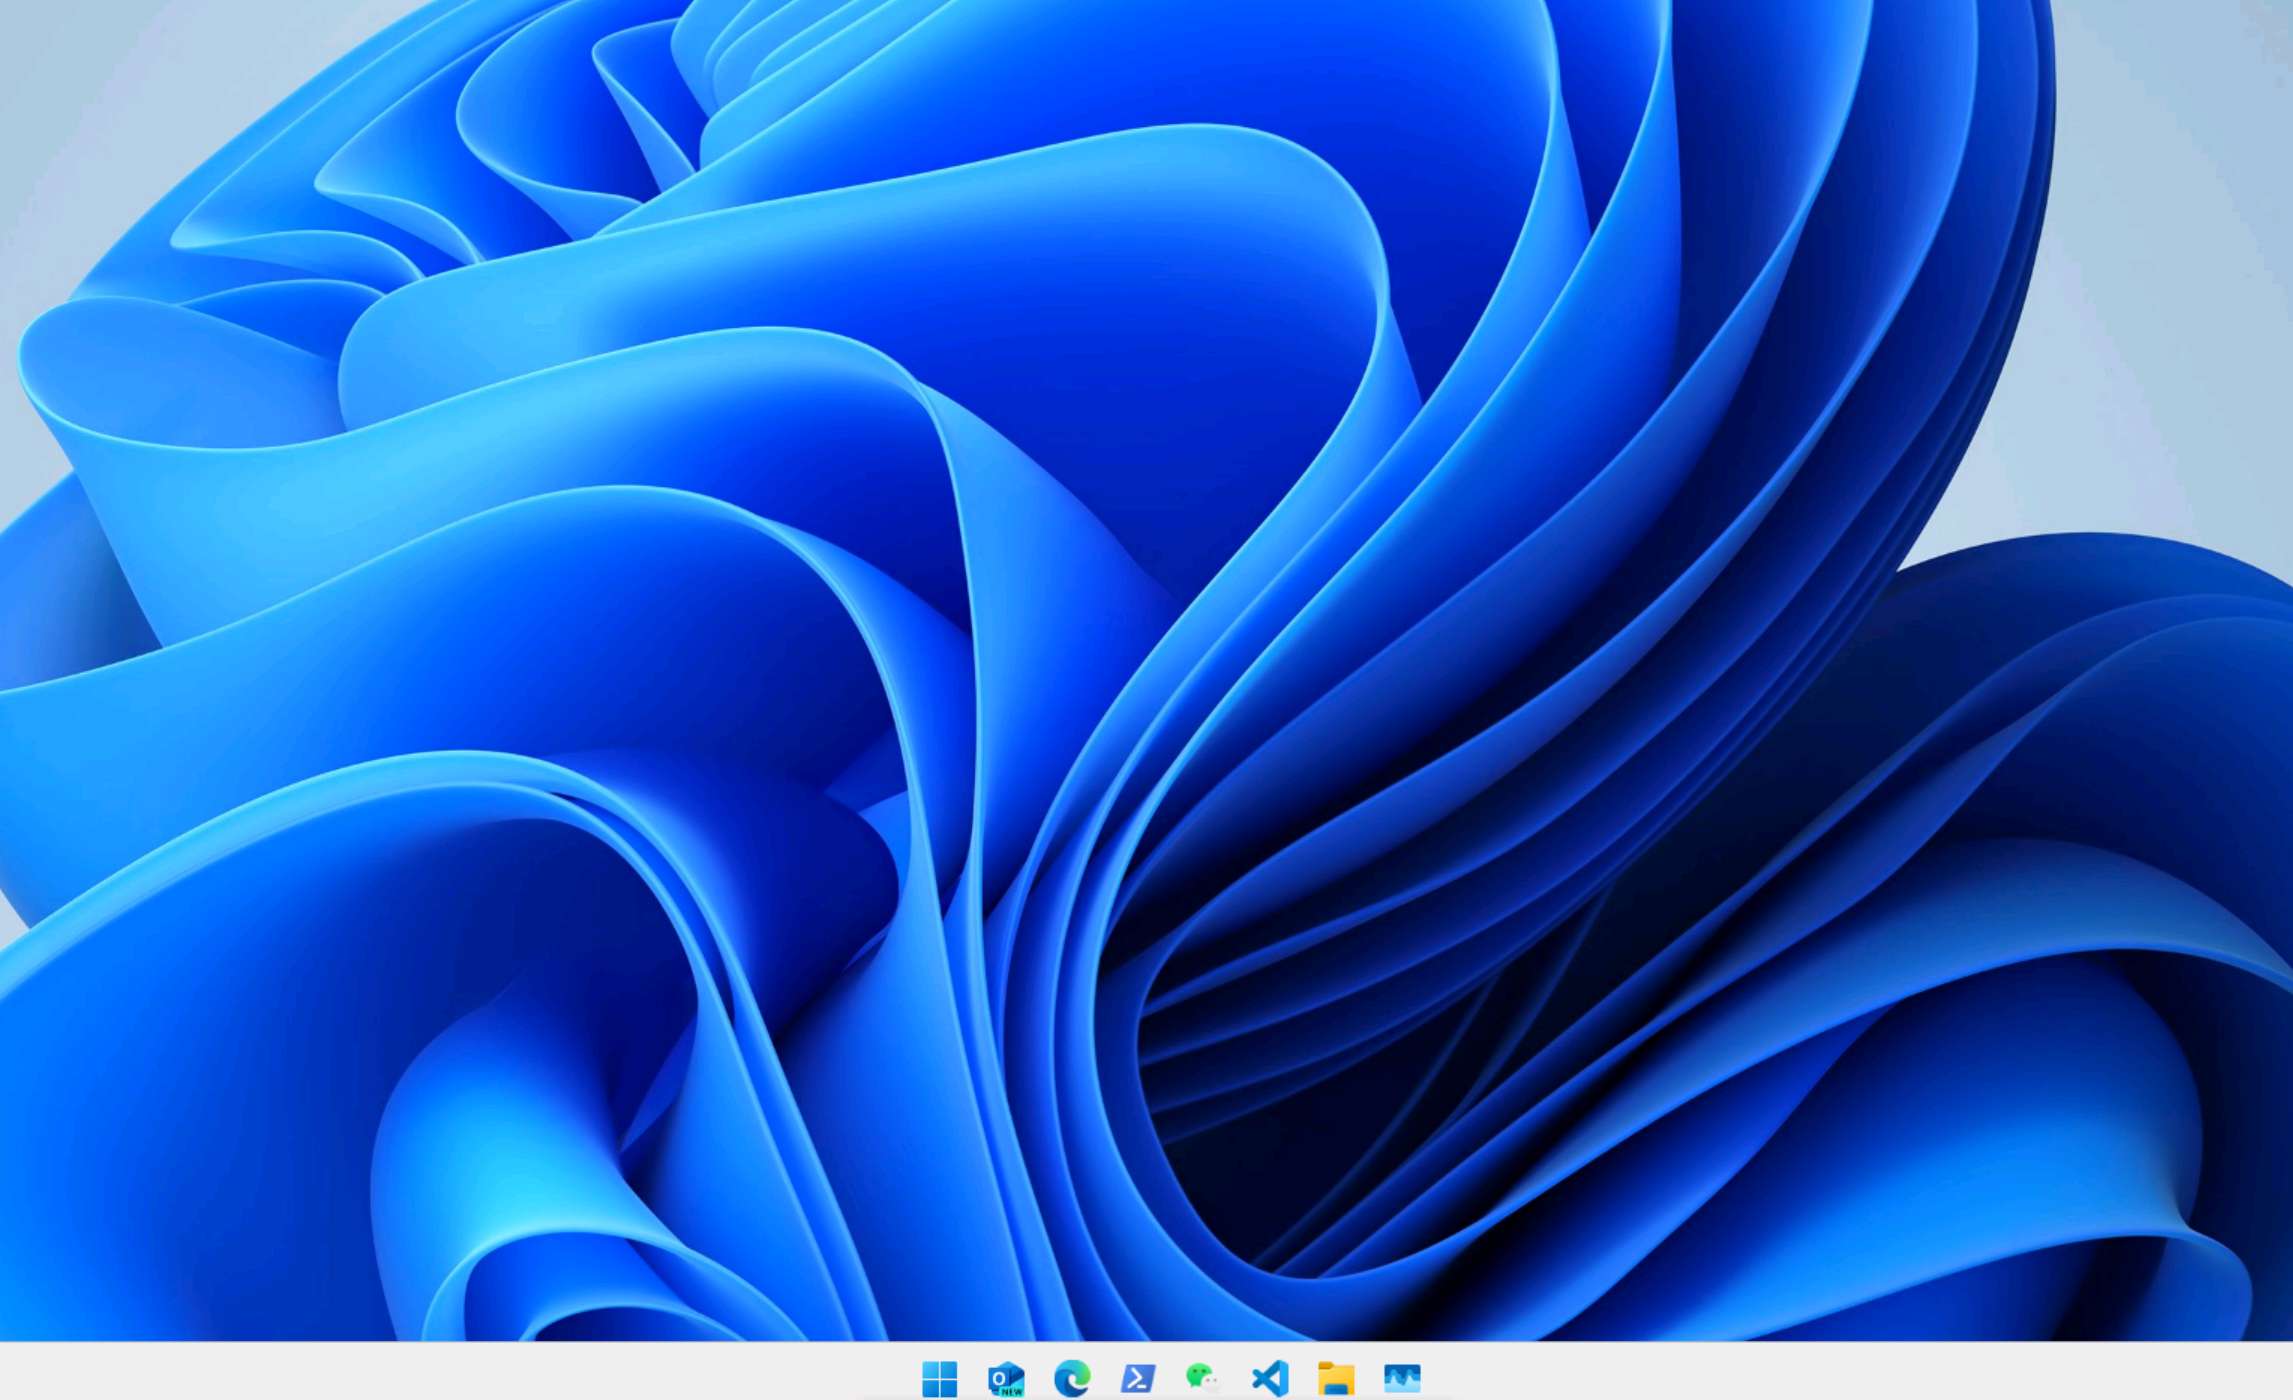The width and height of the screenshot is (2293, 1400).
Task: Open WeChat from the taskbar
Action: pyautogui.click(x=1203, y=1378)
